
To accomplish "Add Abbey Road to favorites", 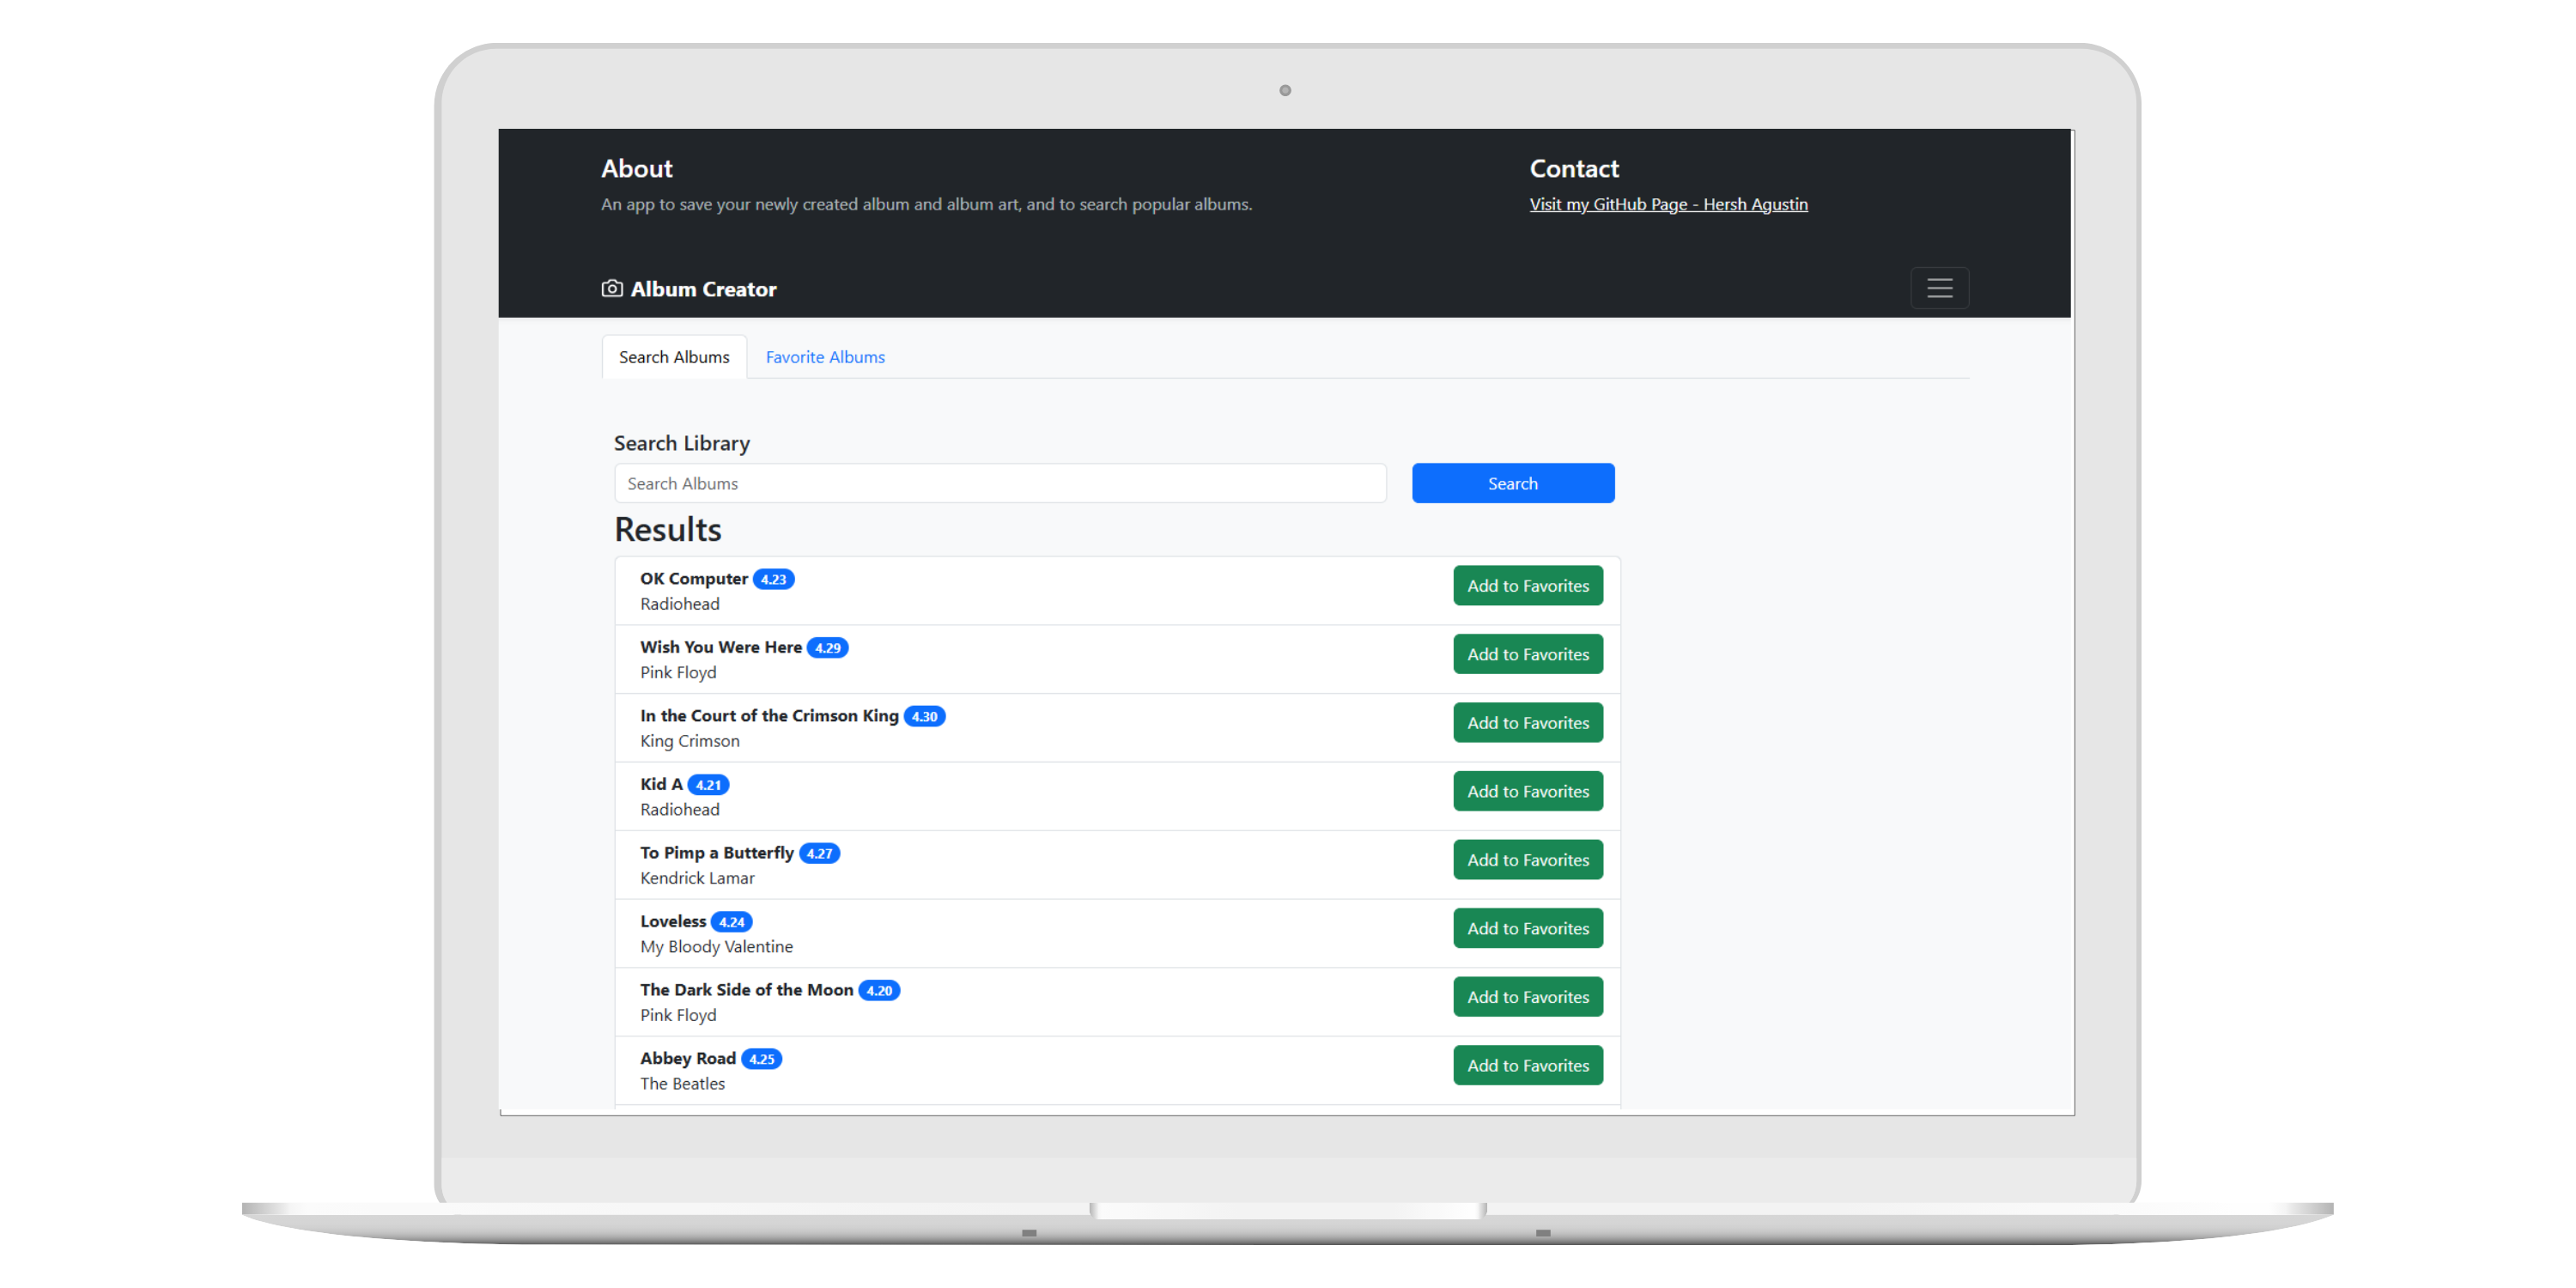I will click(x=1527, y=1065).
